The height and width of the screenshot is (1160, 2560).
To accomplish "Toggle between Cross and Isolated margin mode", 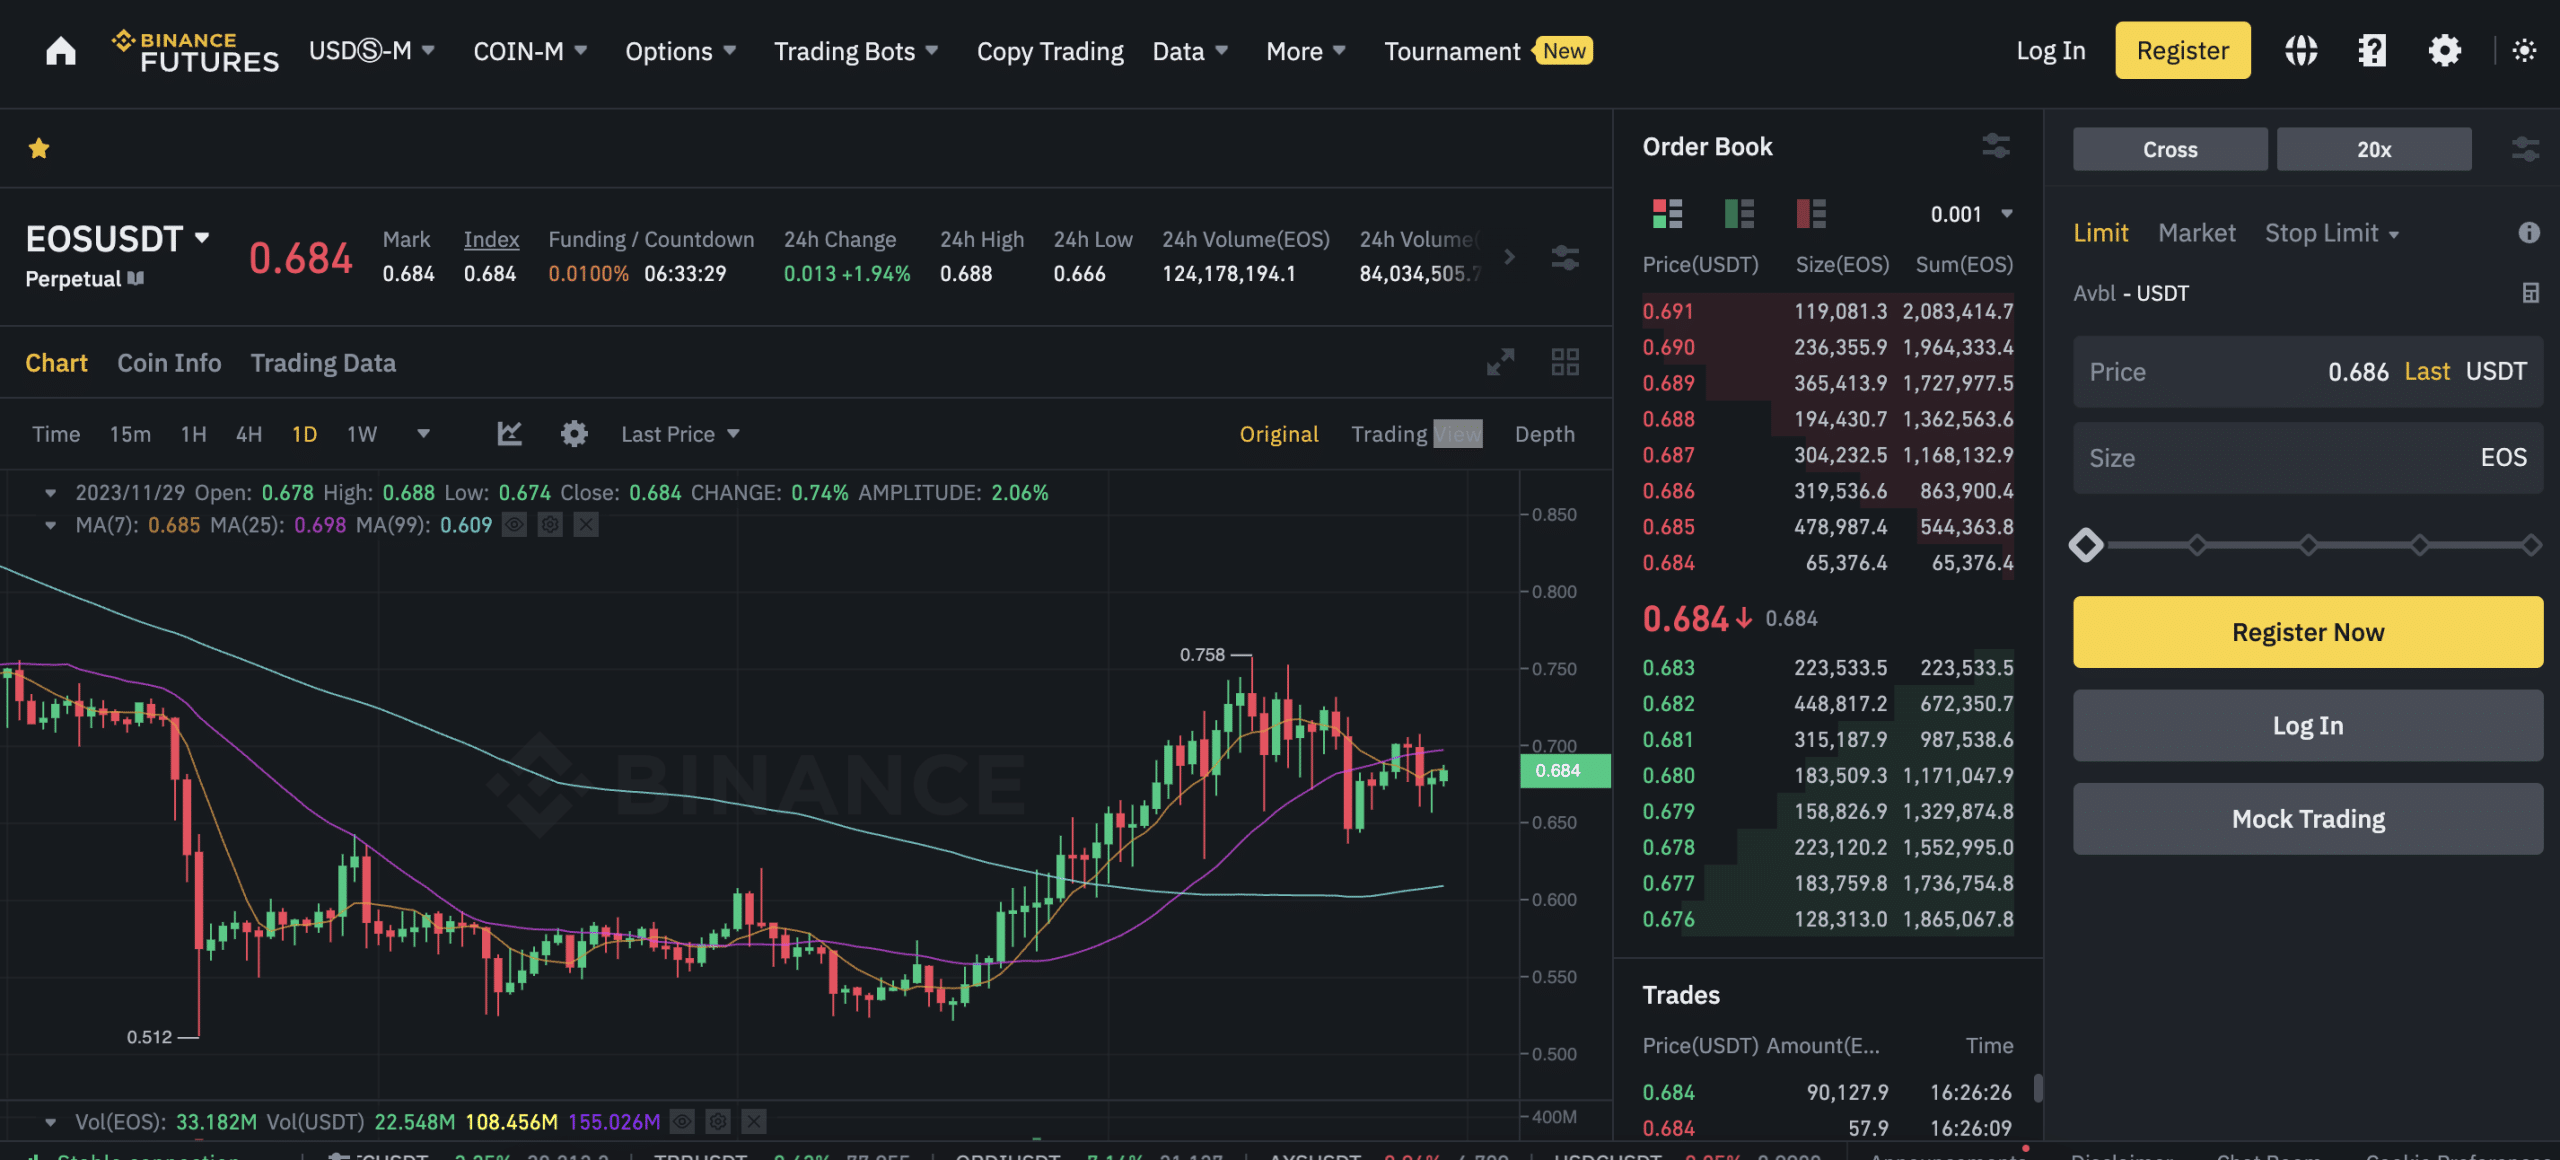I will pyautogui.click(x=2168, y=147).
